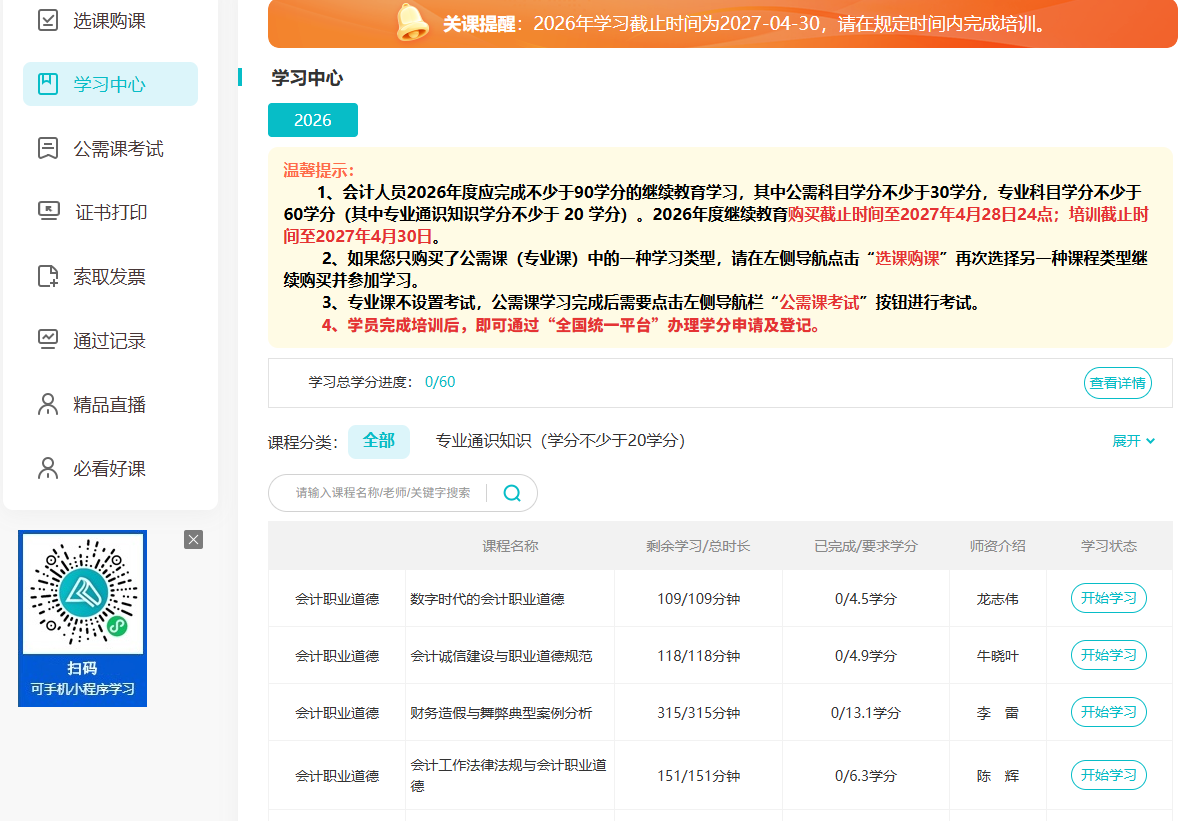Close the QR code panel
1203x821 pixels.
click(194, 540)
